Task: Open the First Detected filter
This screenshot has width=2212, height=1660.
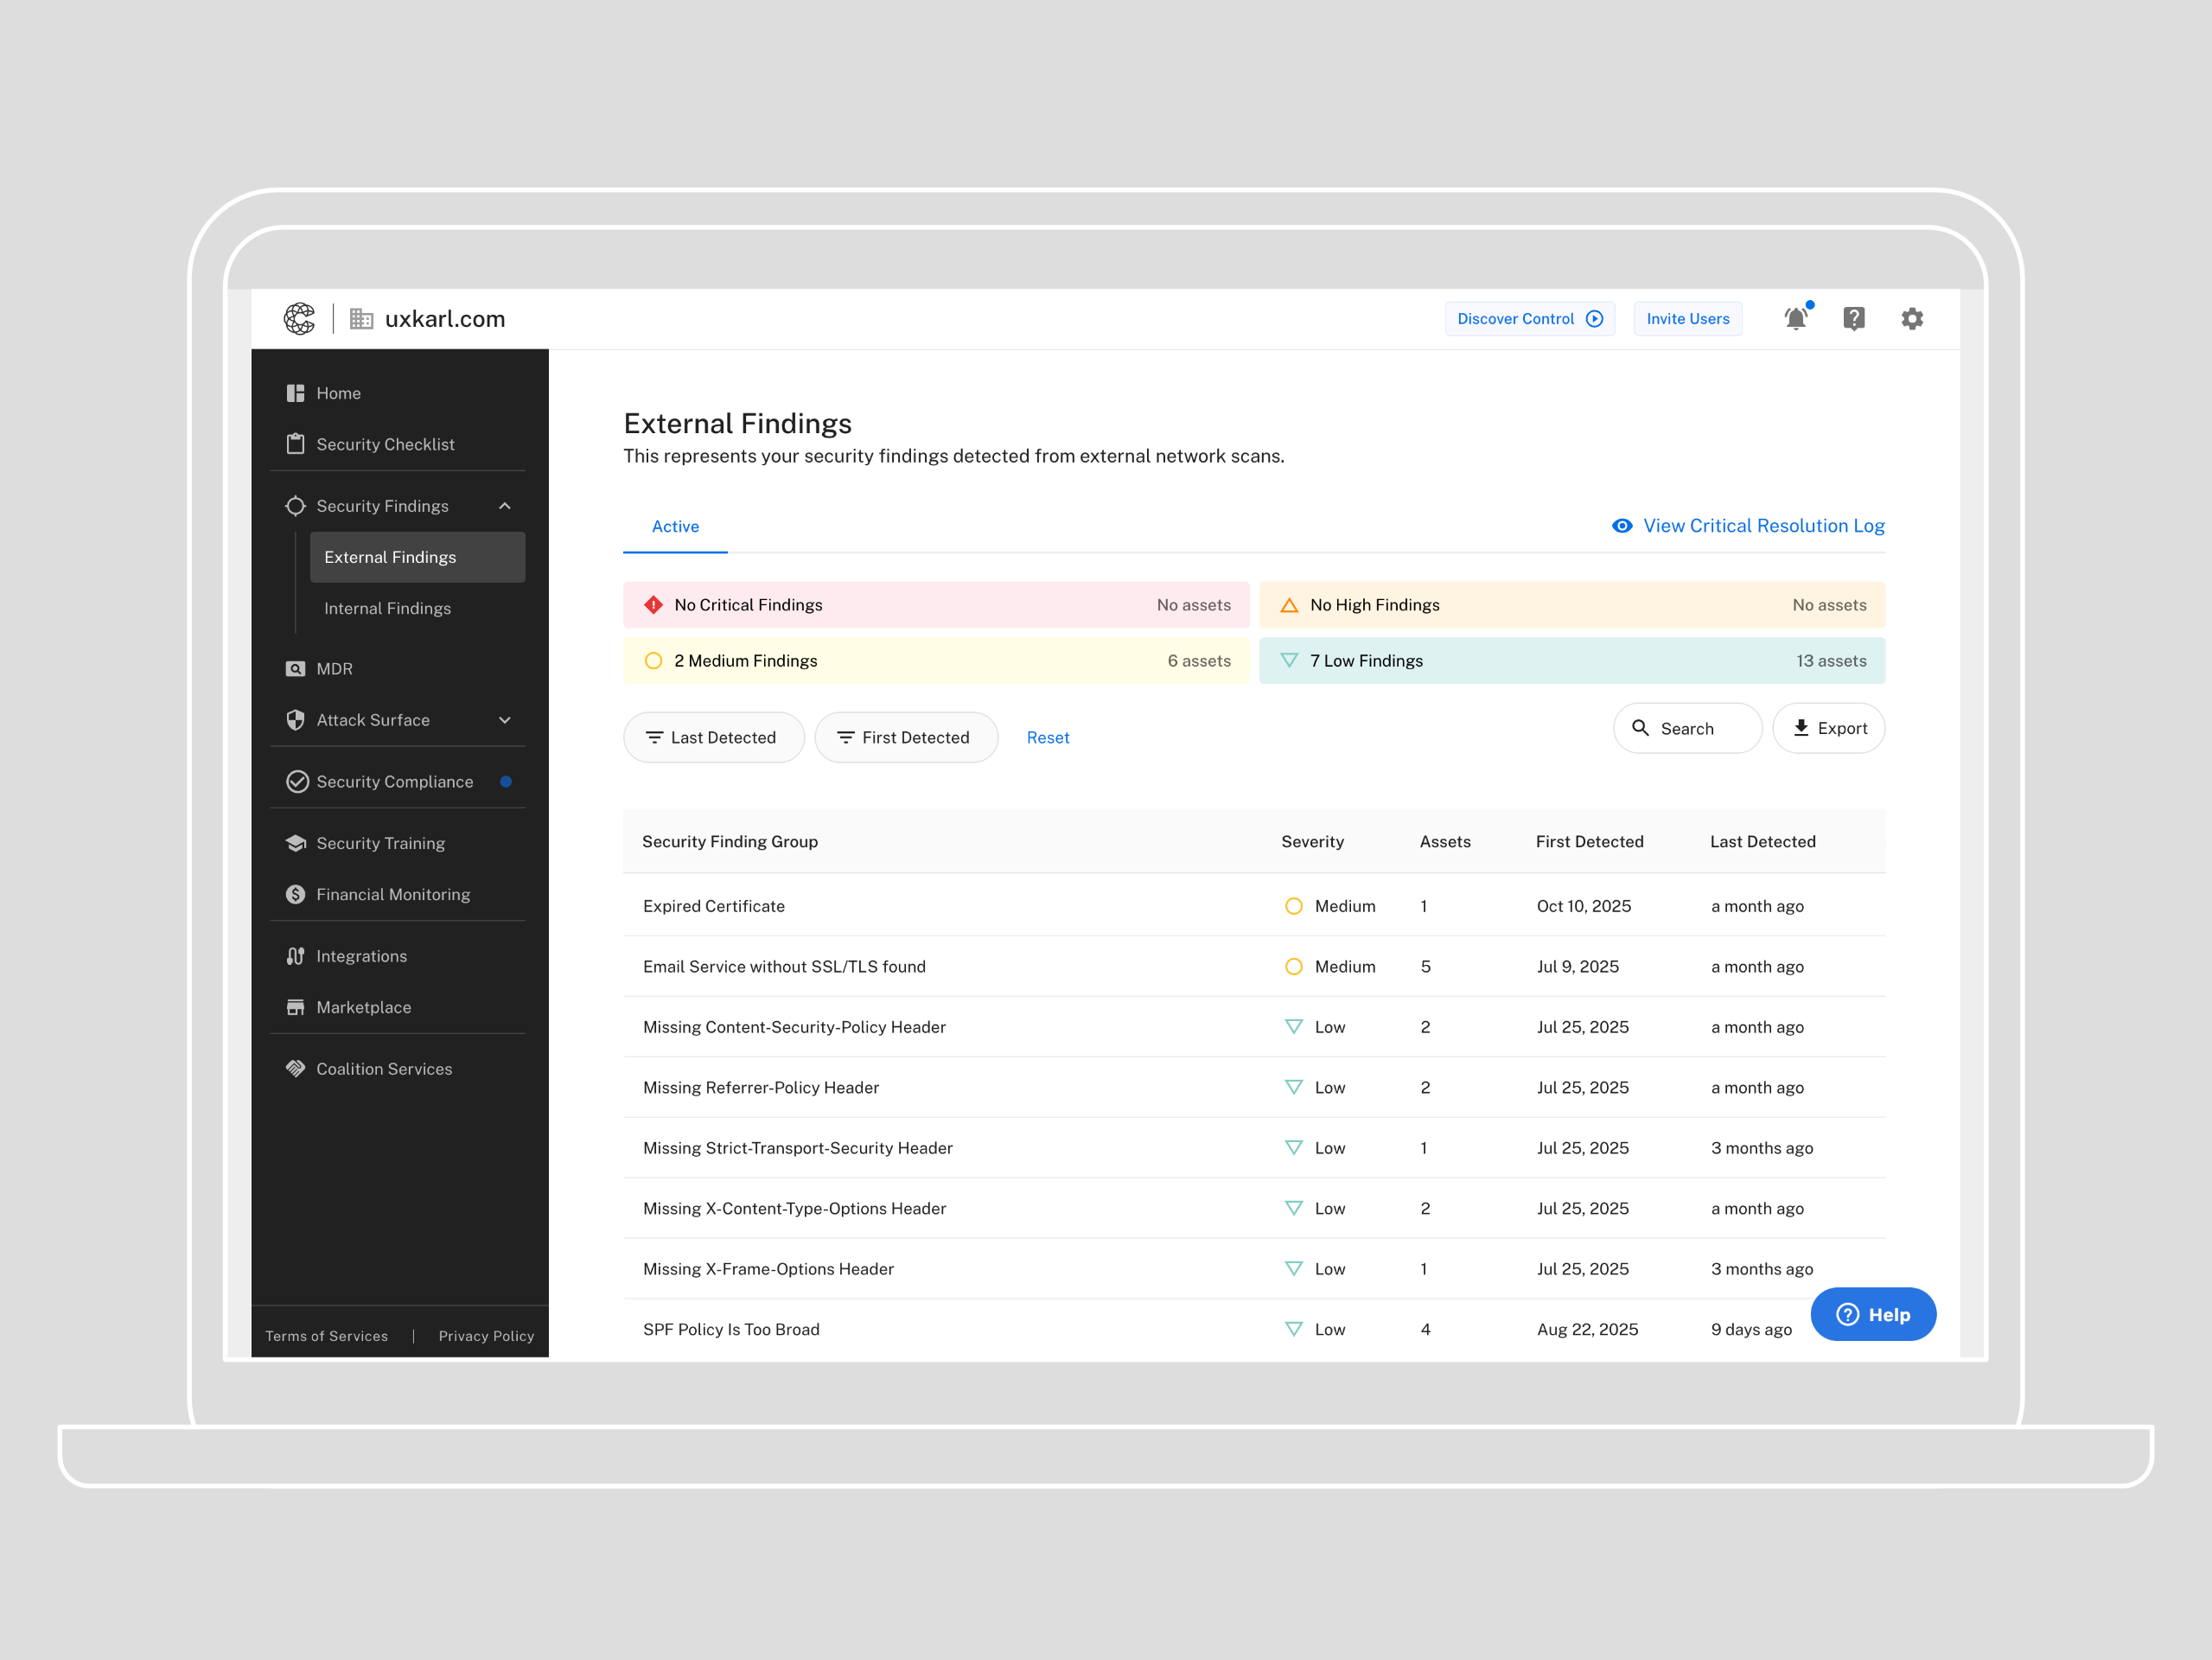Action: (905, 737)
